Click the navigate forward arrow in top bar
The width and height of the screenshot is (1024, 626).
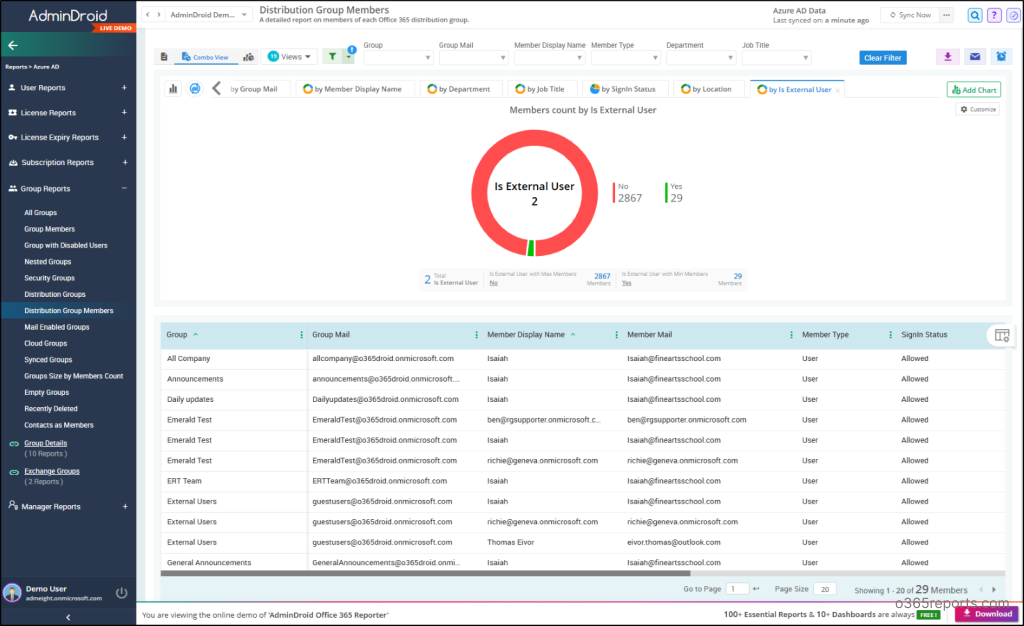[158, 14]
